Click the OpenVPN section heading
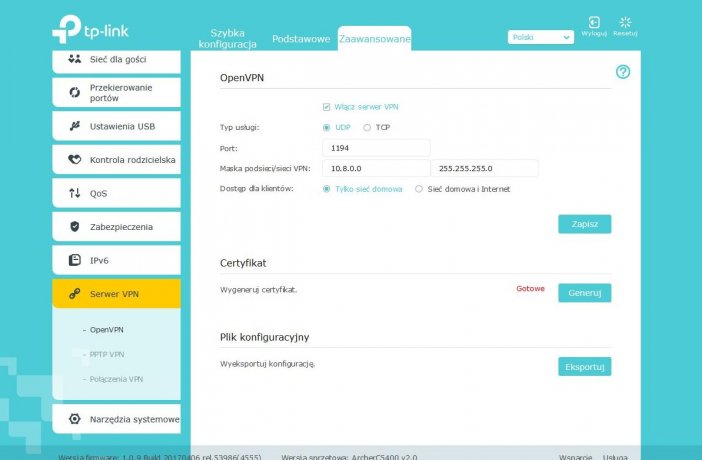Viewport: 702px width, 460px height. click(242, 78)
